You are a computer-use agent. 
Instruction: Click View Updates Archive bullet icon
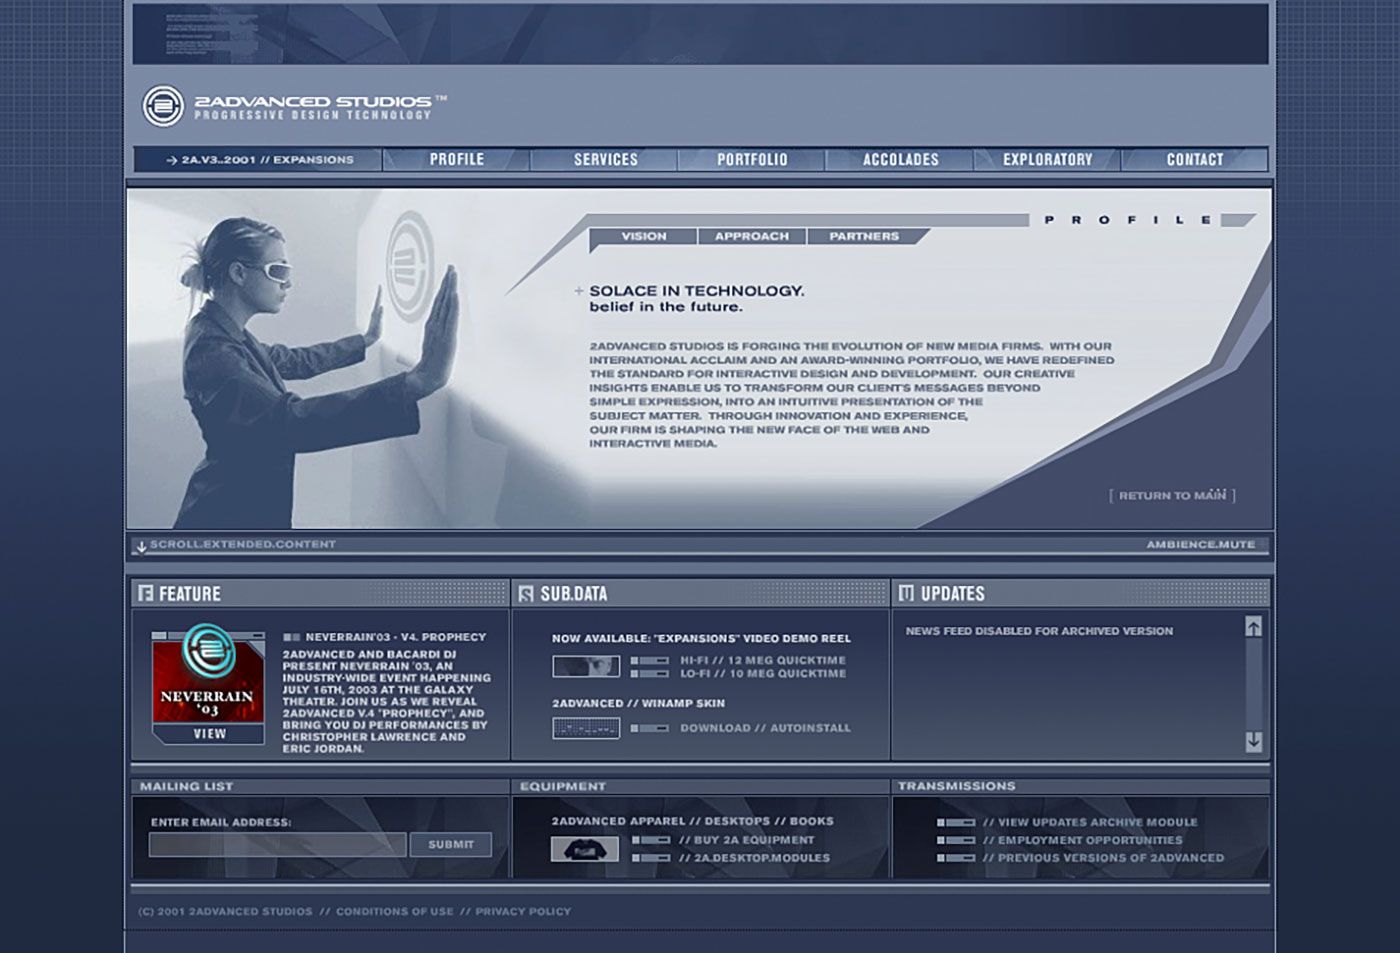(956, 823)
